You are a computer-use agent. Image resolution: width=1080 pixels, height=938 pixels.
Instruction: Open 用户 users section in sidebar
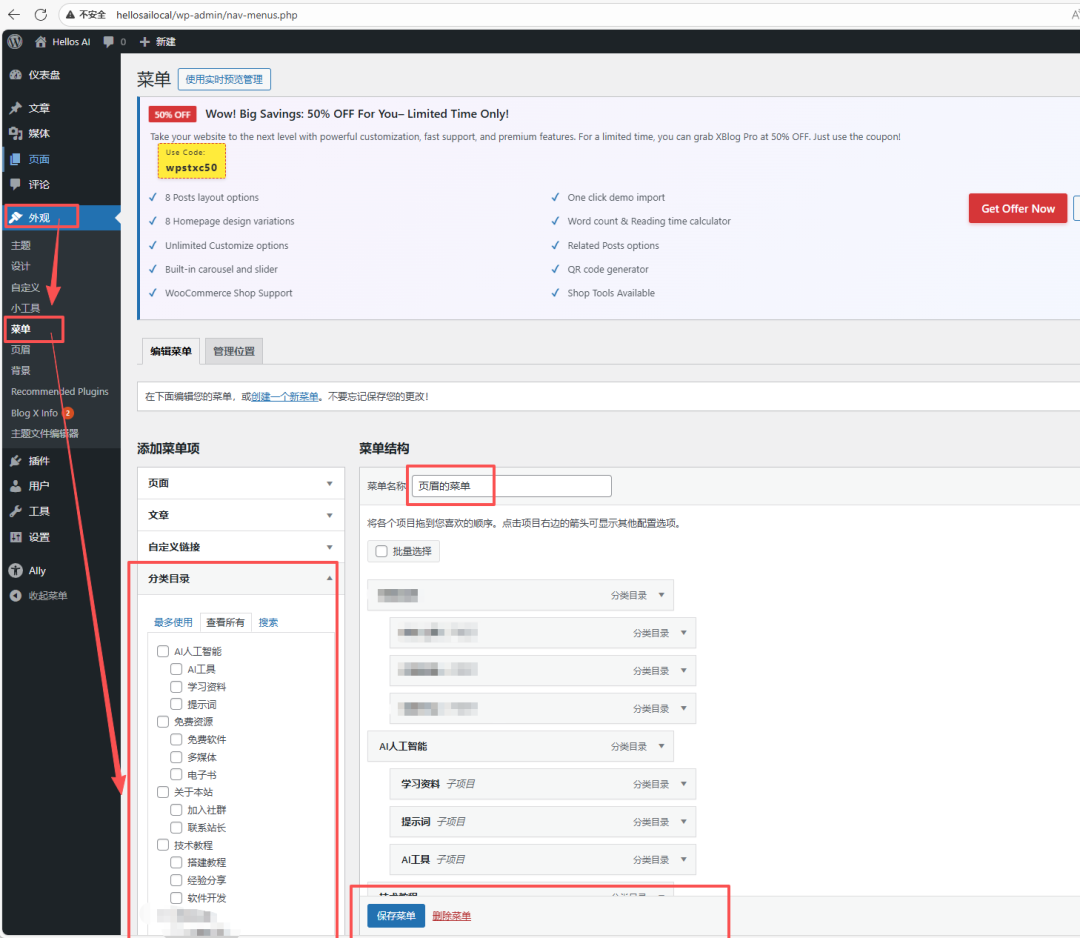click(x=39, y=486)
